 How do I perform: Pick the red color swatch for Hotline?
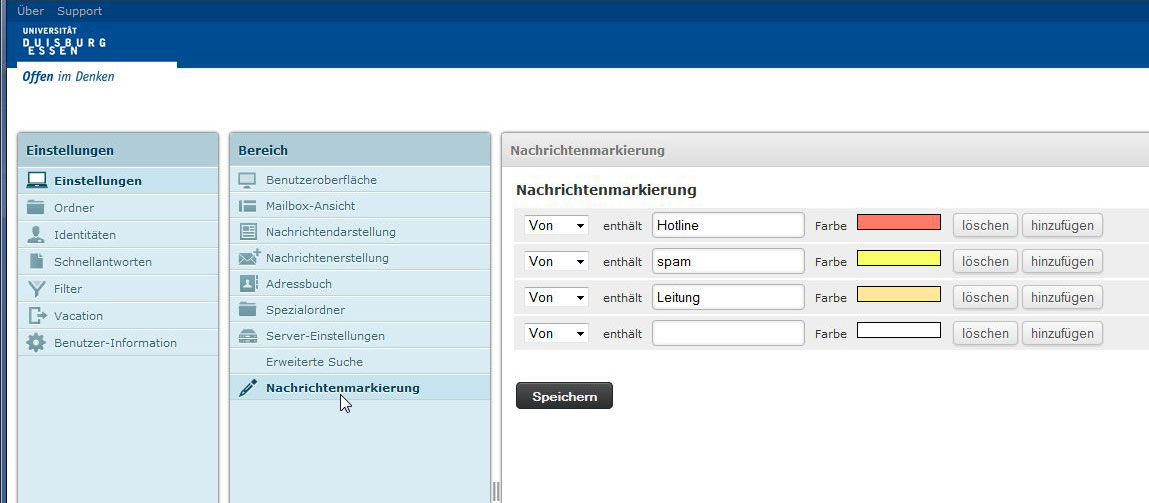point(898,222)
